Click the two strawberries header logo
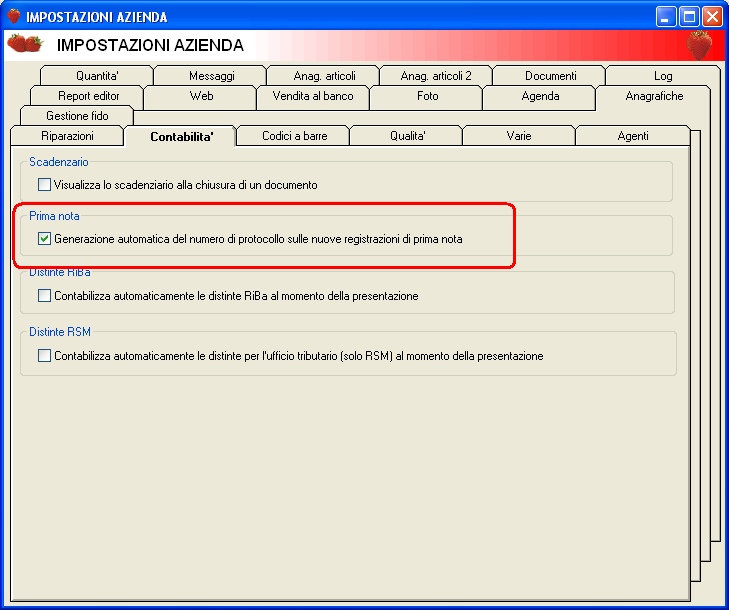729x610 pixels. pos(25,43)
